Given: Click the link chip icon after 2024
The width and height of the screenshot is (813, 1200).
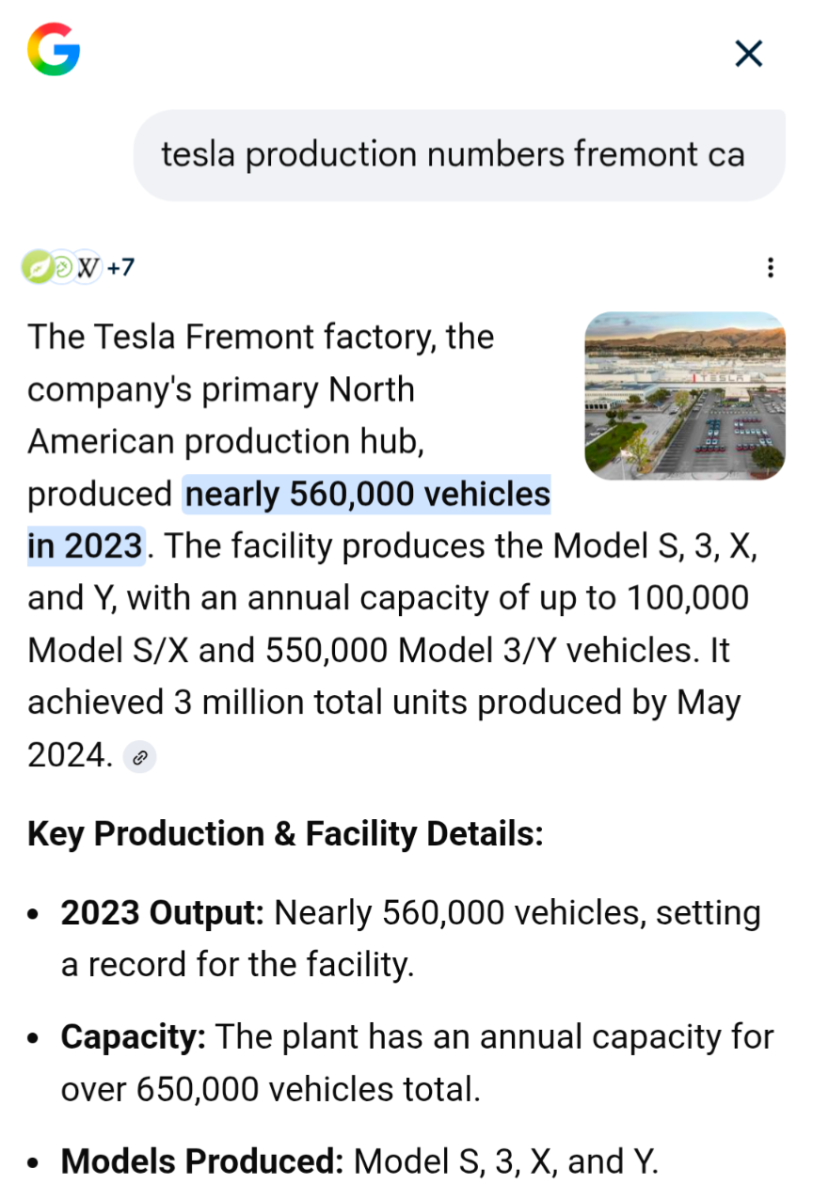Looking at the screenshot, I should [140, 757].
